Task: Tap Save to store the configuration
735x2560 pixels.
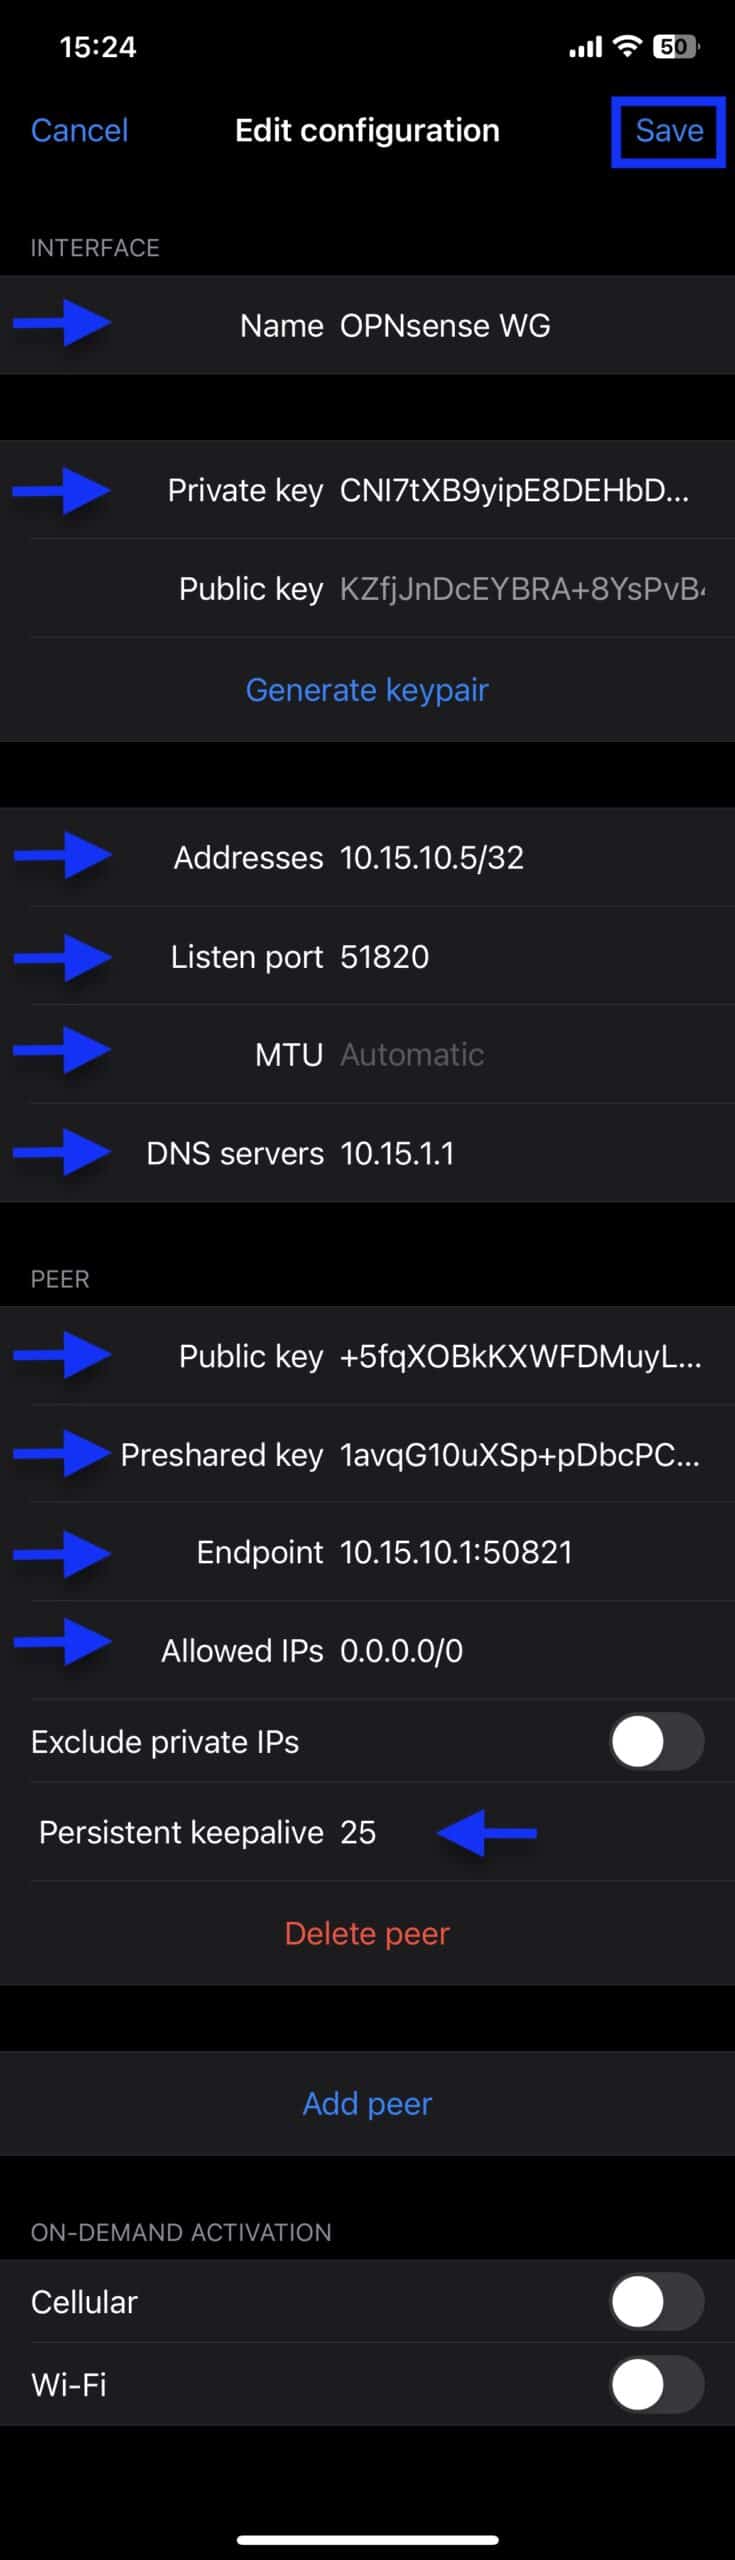Action: (x=669, y=131)
